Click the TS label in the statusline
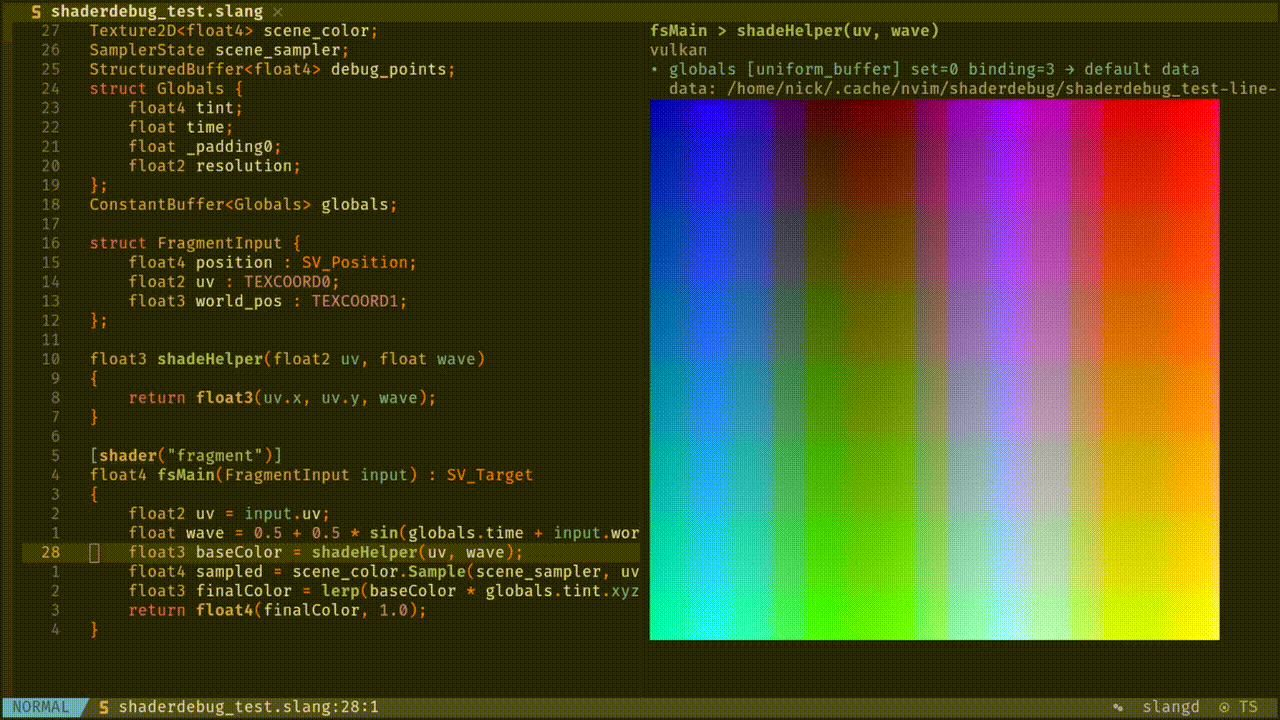Image resolution: width=1280 pixels, height=720 pixels. tap(1248, 707)
